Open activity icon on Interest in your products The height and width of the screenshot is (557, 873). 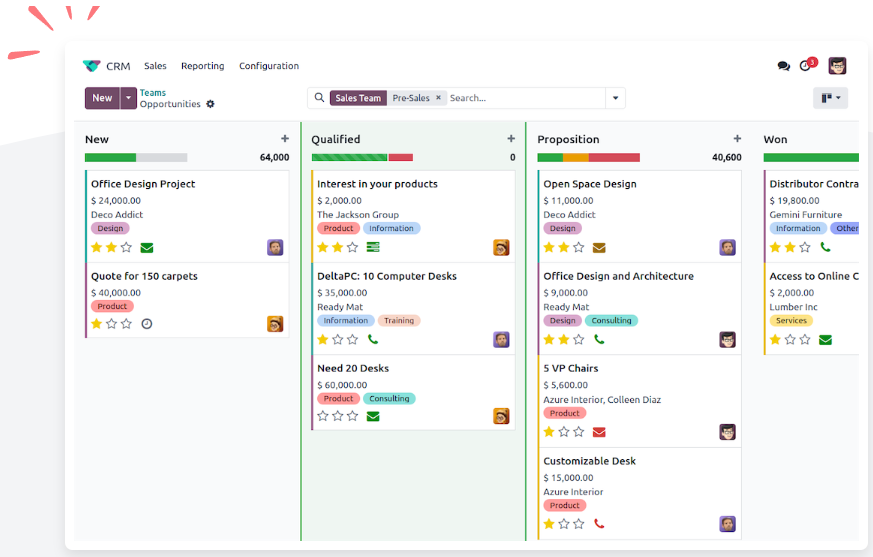pos(373,247)
